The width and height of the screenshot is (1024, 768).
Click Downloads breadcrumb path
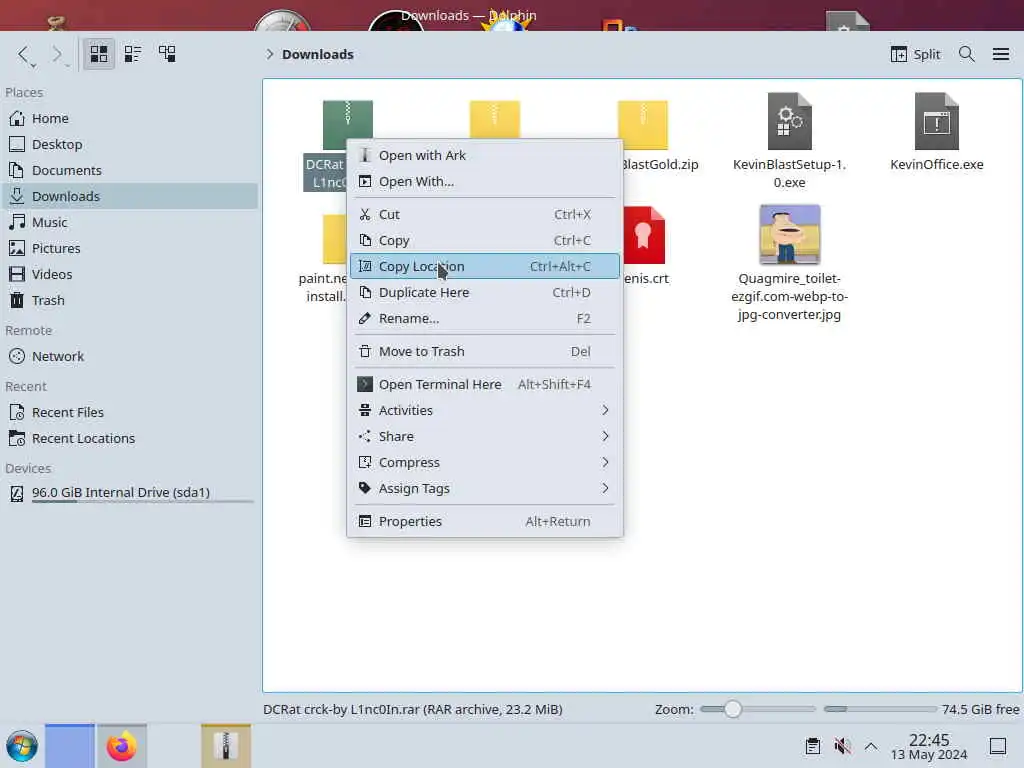click(317, 54)
